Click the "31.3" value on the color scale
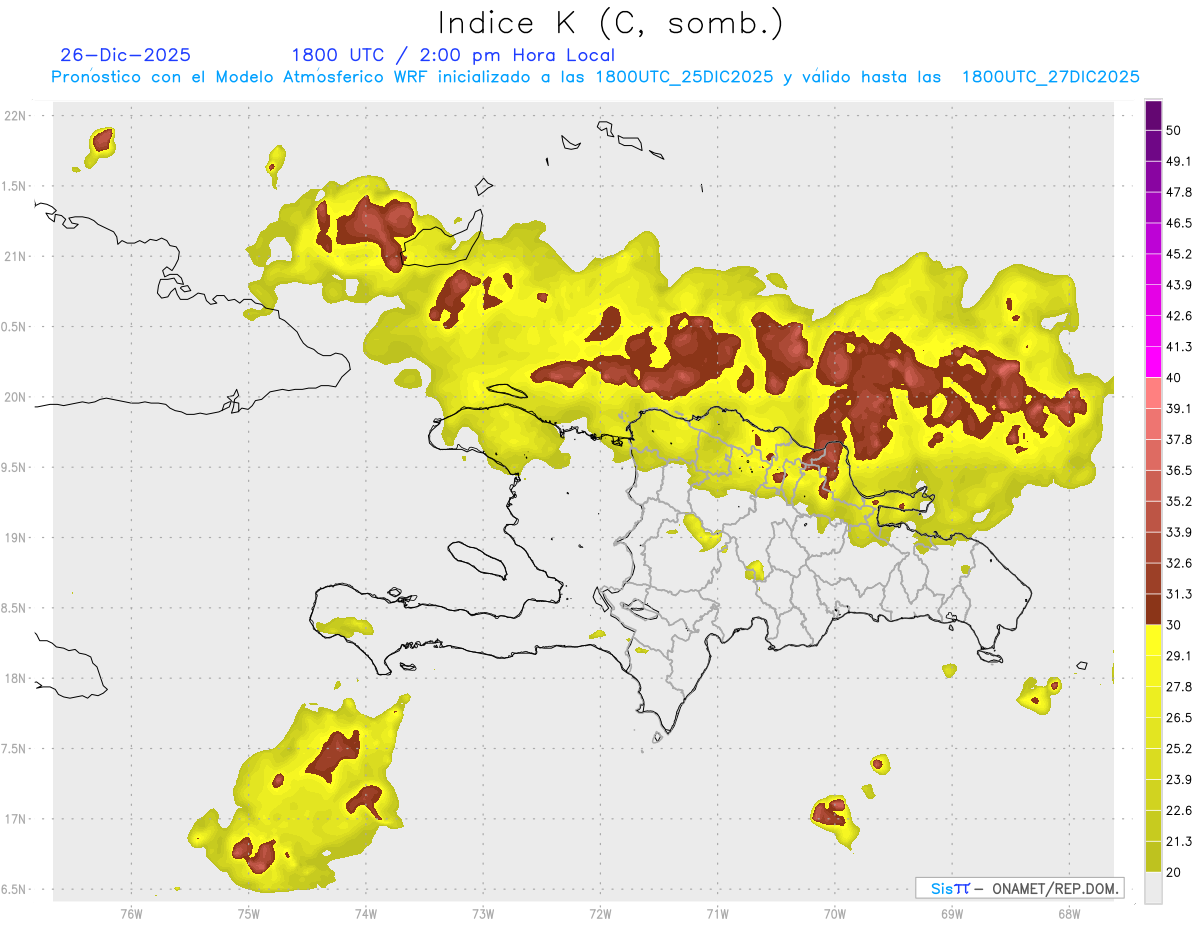The image size is (1200, 927). pyautogui.click(x=1179, y=594)
